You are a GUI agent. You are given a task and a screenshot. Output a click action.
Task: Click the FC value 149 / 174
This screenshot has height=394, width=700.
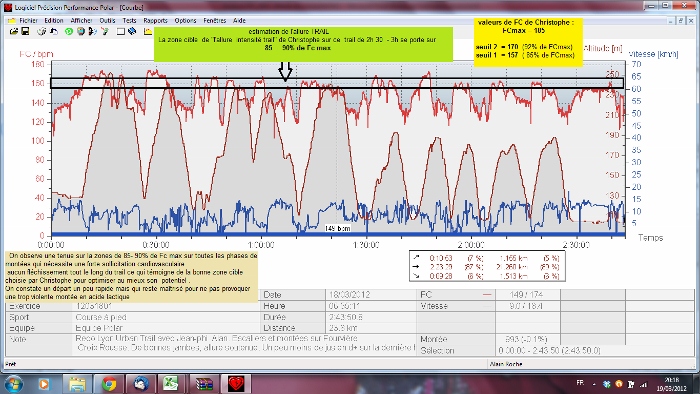click(527, 295)
